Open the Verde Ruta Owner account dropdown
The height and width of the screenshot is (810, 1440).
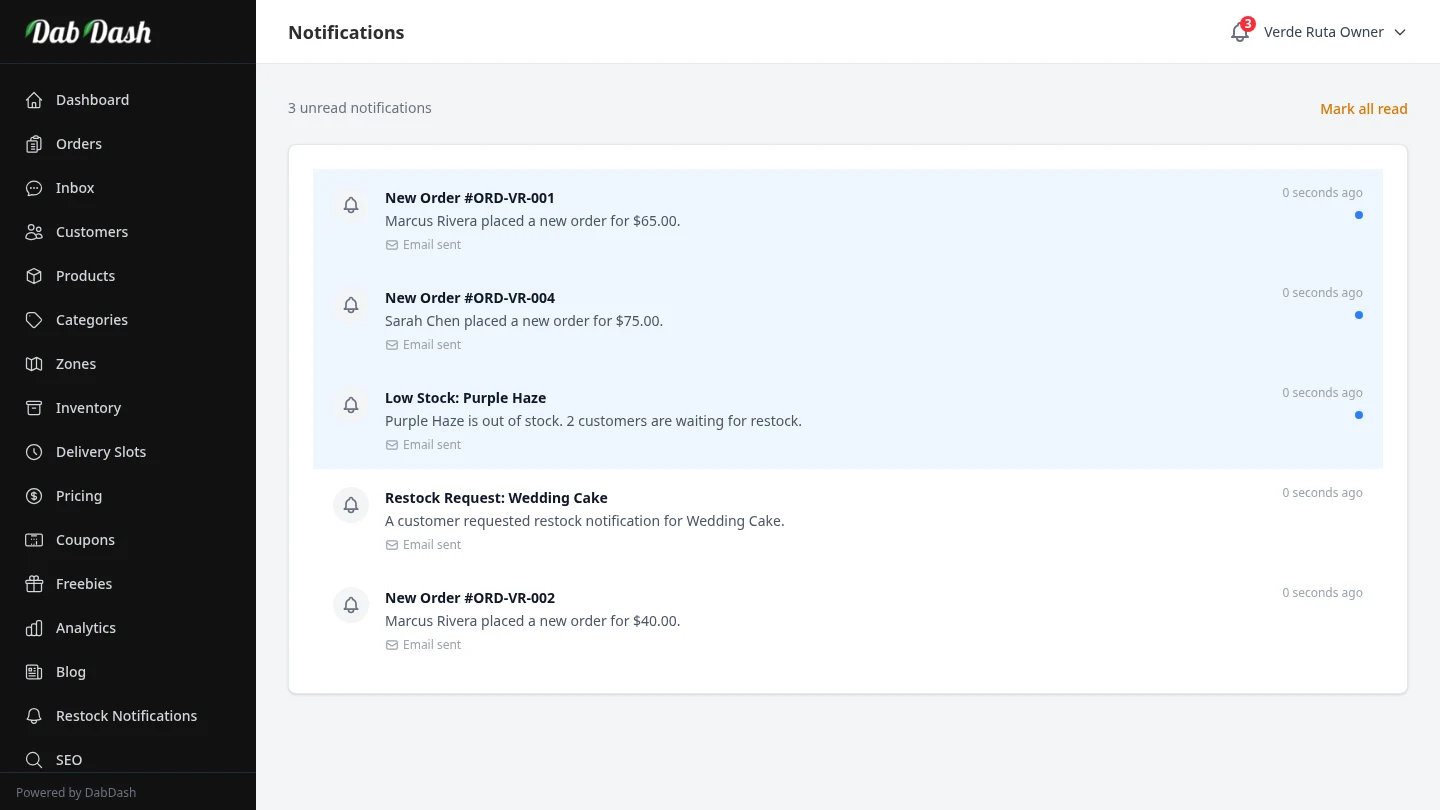pos(1334,32)
